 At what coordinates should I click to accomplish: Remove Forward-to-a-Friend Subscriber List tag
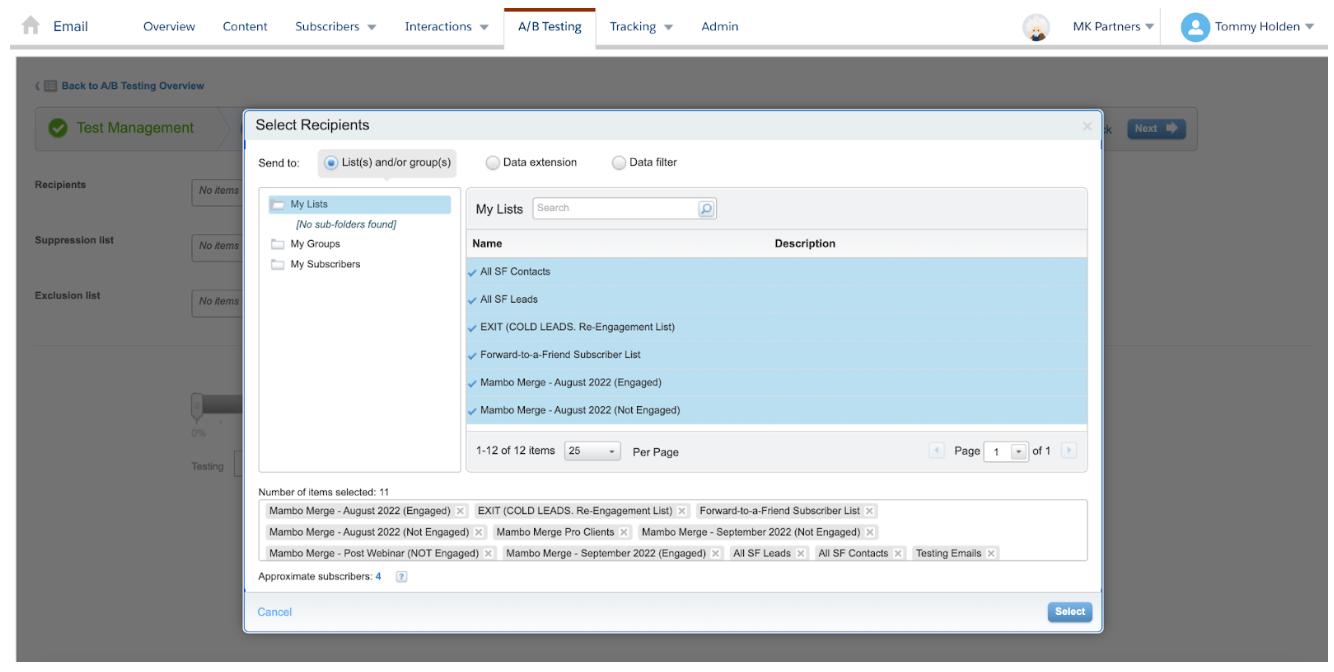click(x=870, y=511)
